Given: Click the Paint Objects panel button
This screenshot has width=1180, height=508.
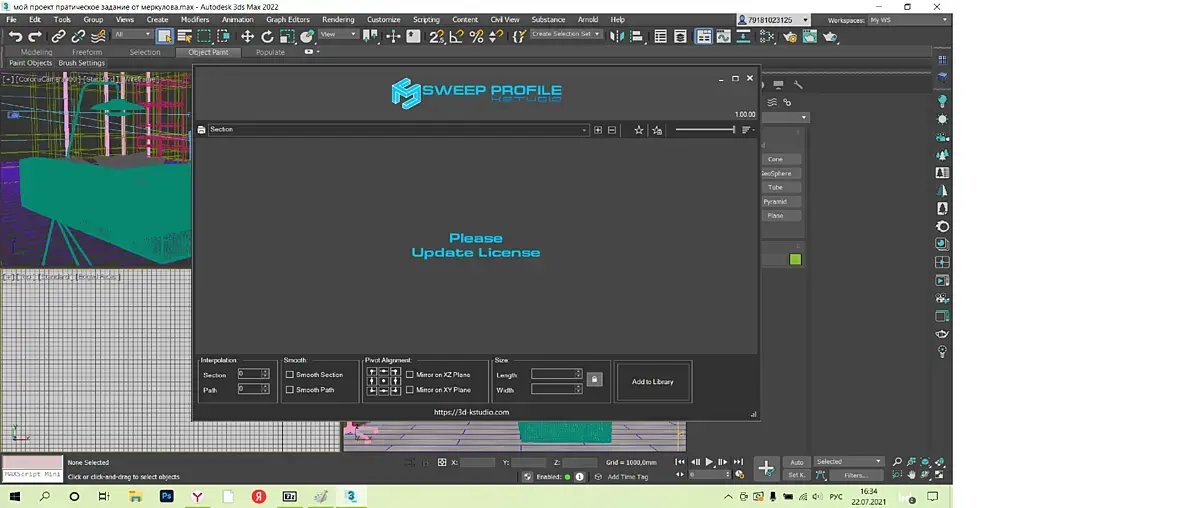Looking at the screenshot, I should click(x=31, y=63).
